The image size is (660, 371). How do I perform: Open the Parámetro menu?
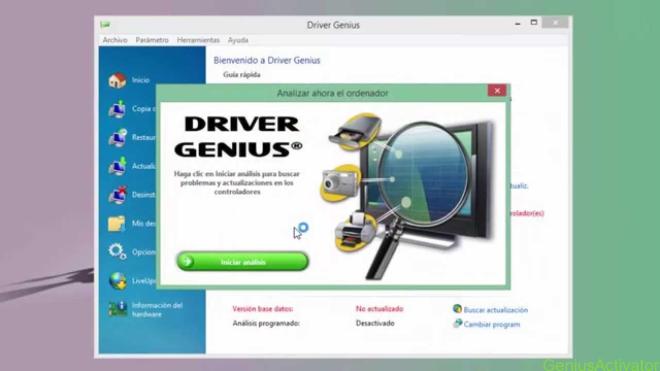152,40
